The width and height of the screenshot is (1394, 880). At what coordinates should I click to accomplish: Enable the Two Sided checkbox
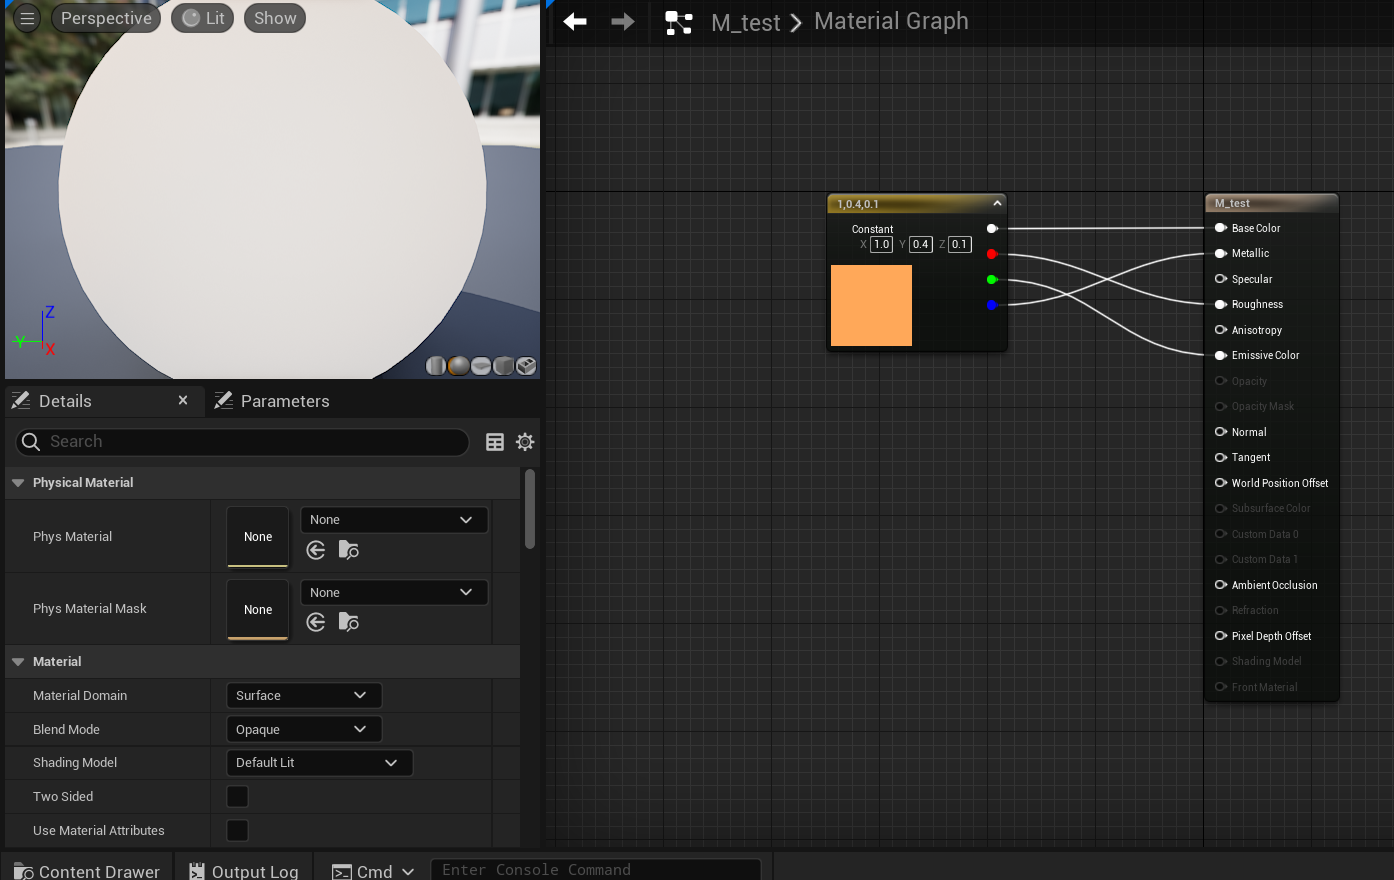pos(238,797)
